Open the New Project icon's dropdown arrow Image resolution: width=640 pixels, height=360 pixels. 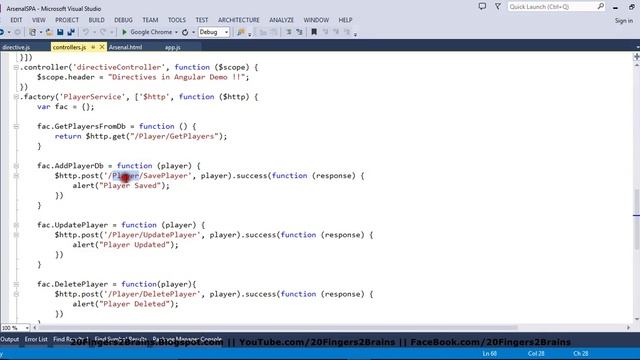41,32
